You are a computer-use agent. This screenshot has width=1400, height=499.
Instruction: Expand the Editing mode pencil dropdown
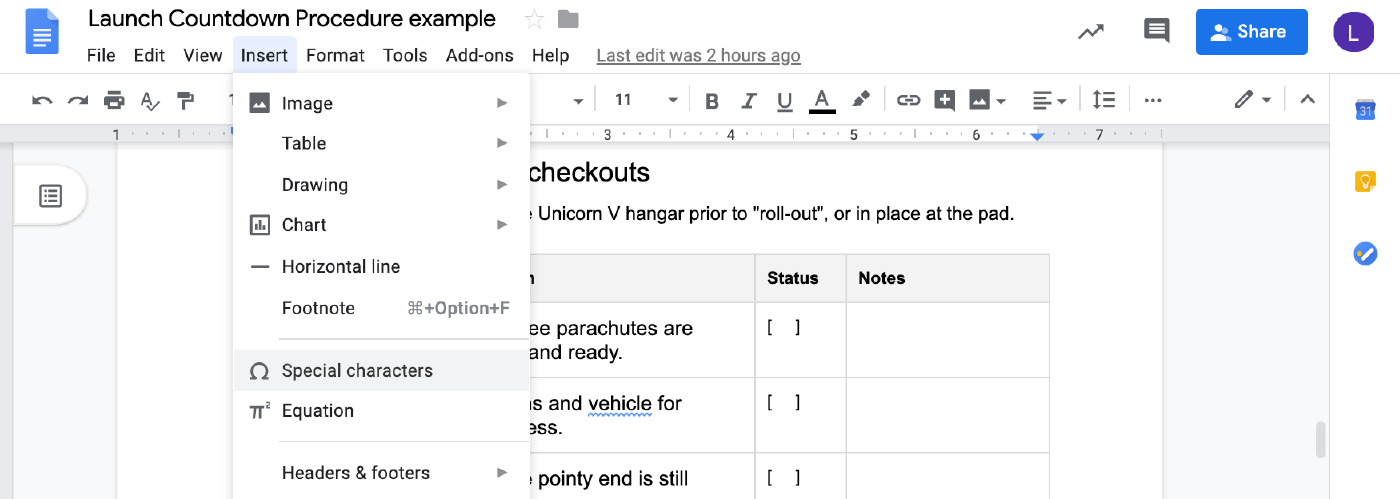point(1252,100)
